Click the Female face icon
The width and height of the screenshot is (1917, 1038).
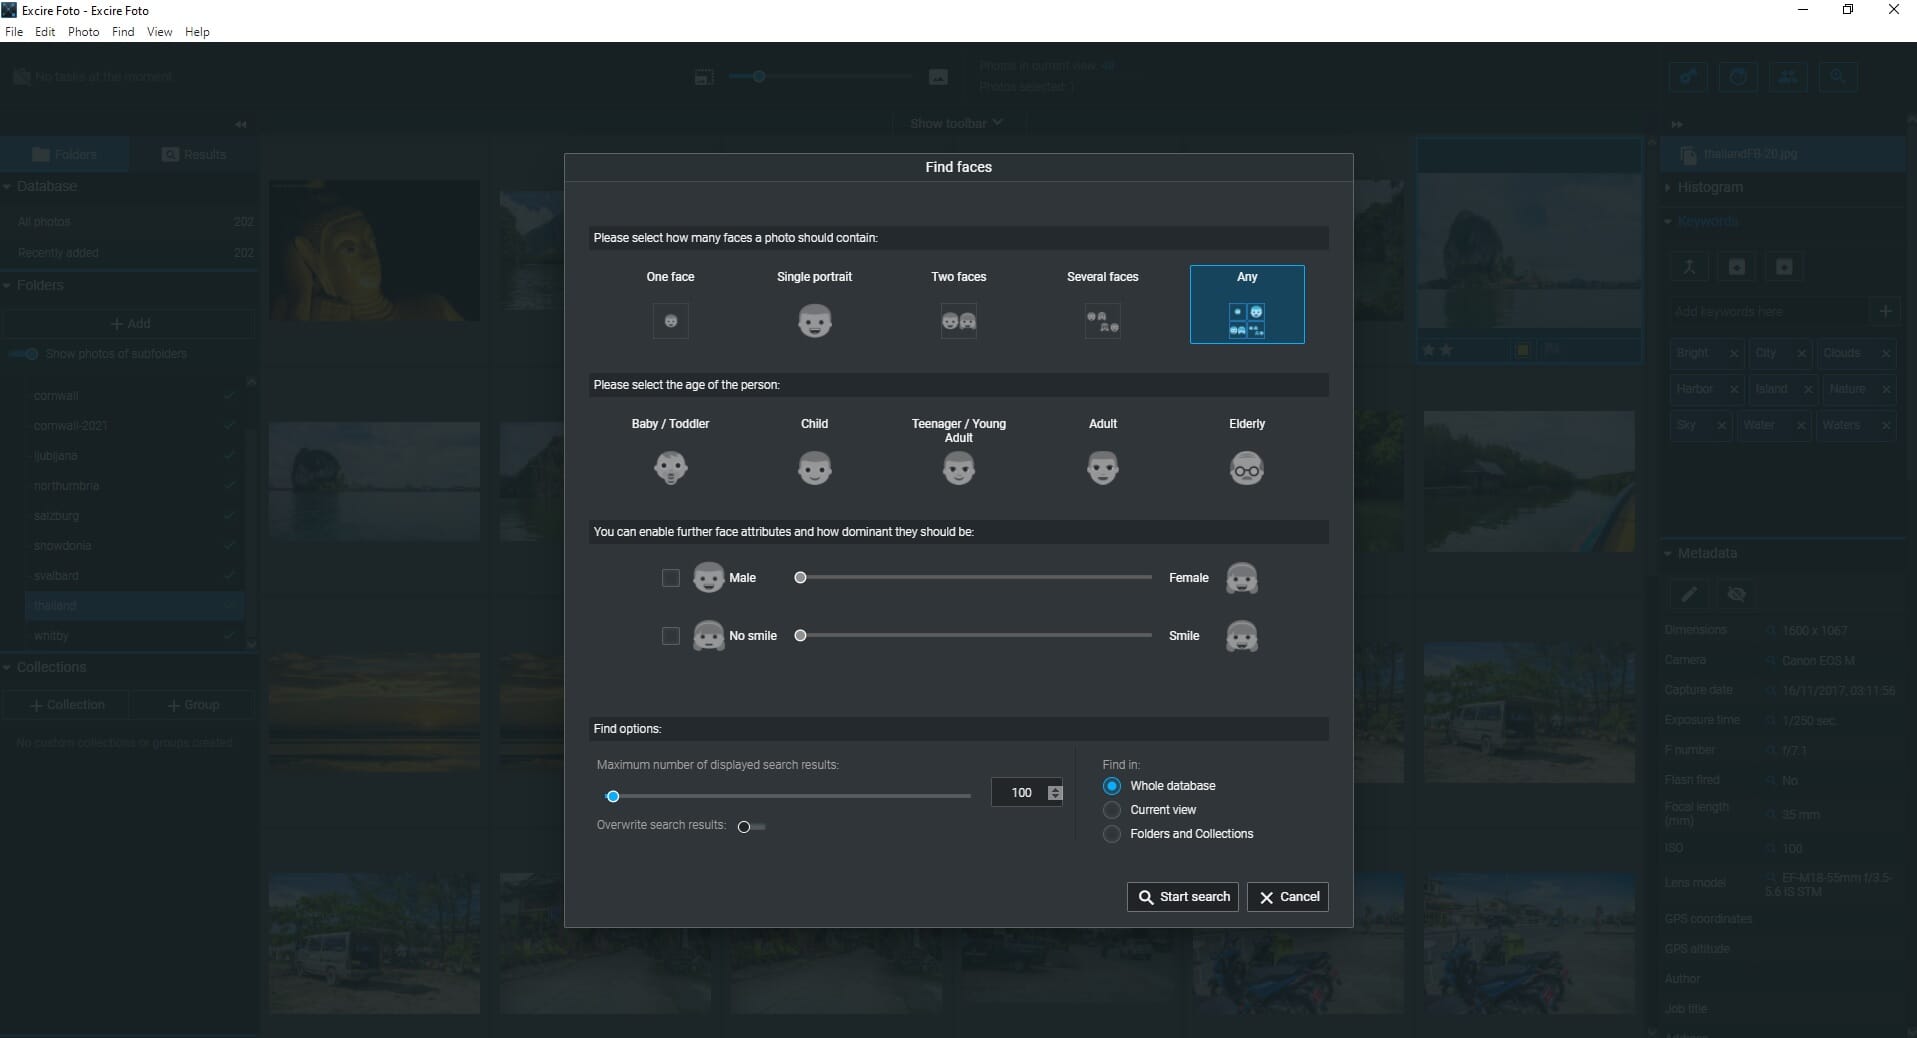(x=1241, y=578)
